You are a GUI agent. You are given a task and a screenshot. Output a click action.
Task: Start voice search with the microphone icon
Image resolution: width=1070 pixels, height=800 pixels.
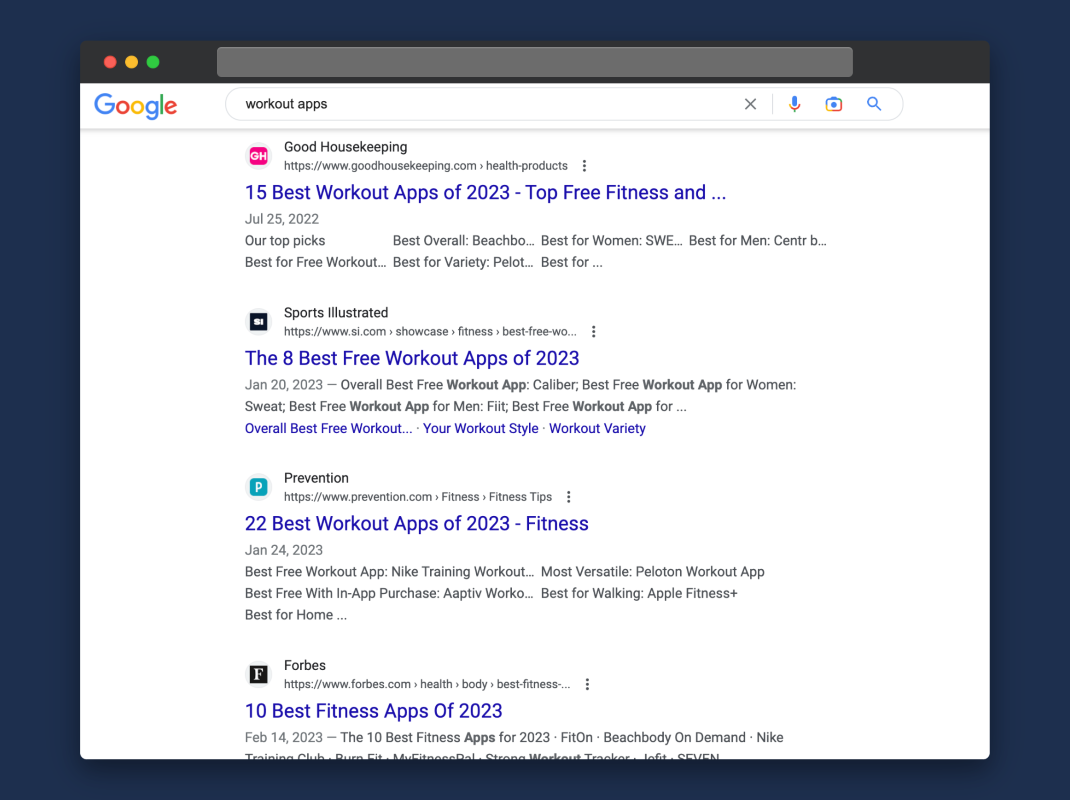[794, 104]
